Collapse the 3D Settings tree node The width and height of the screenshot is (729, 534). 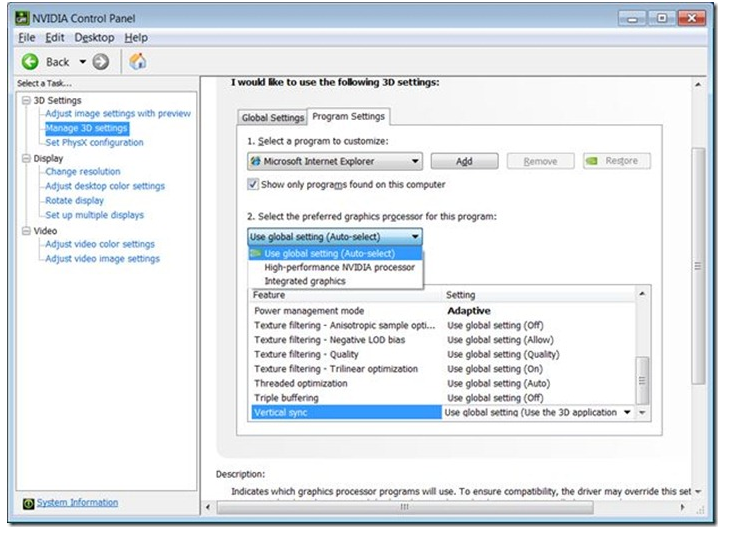(x=26, y=100)
